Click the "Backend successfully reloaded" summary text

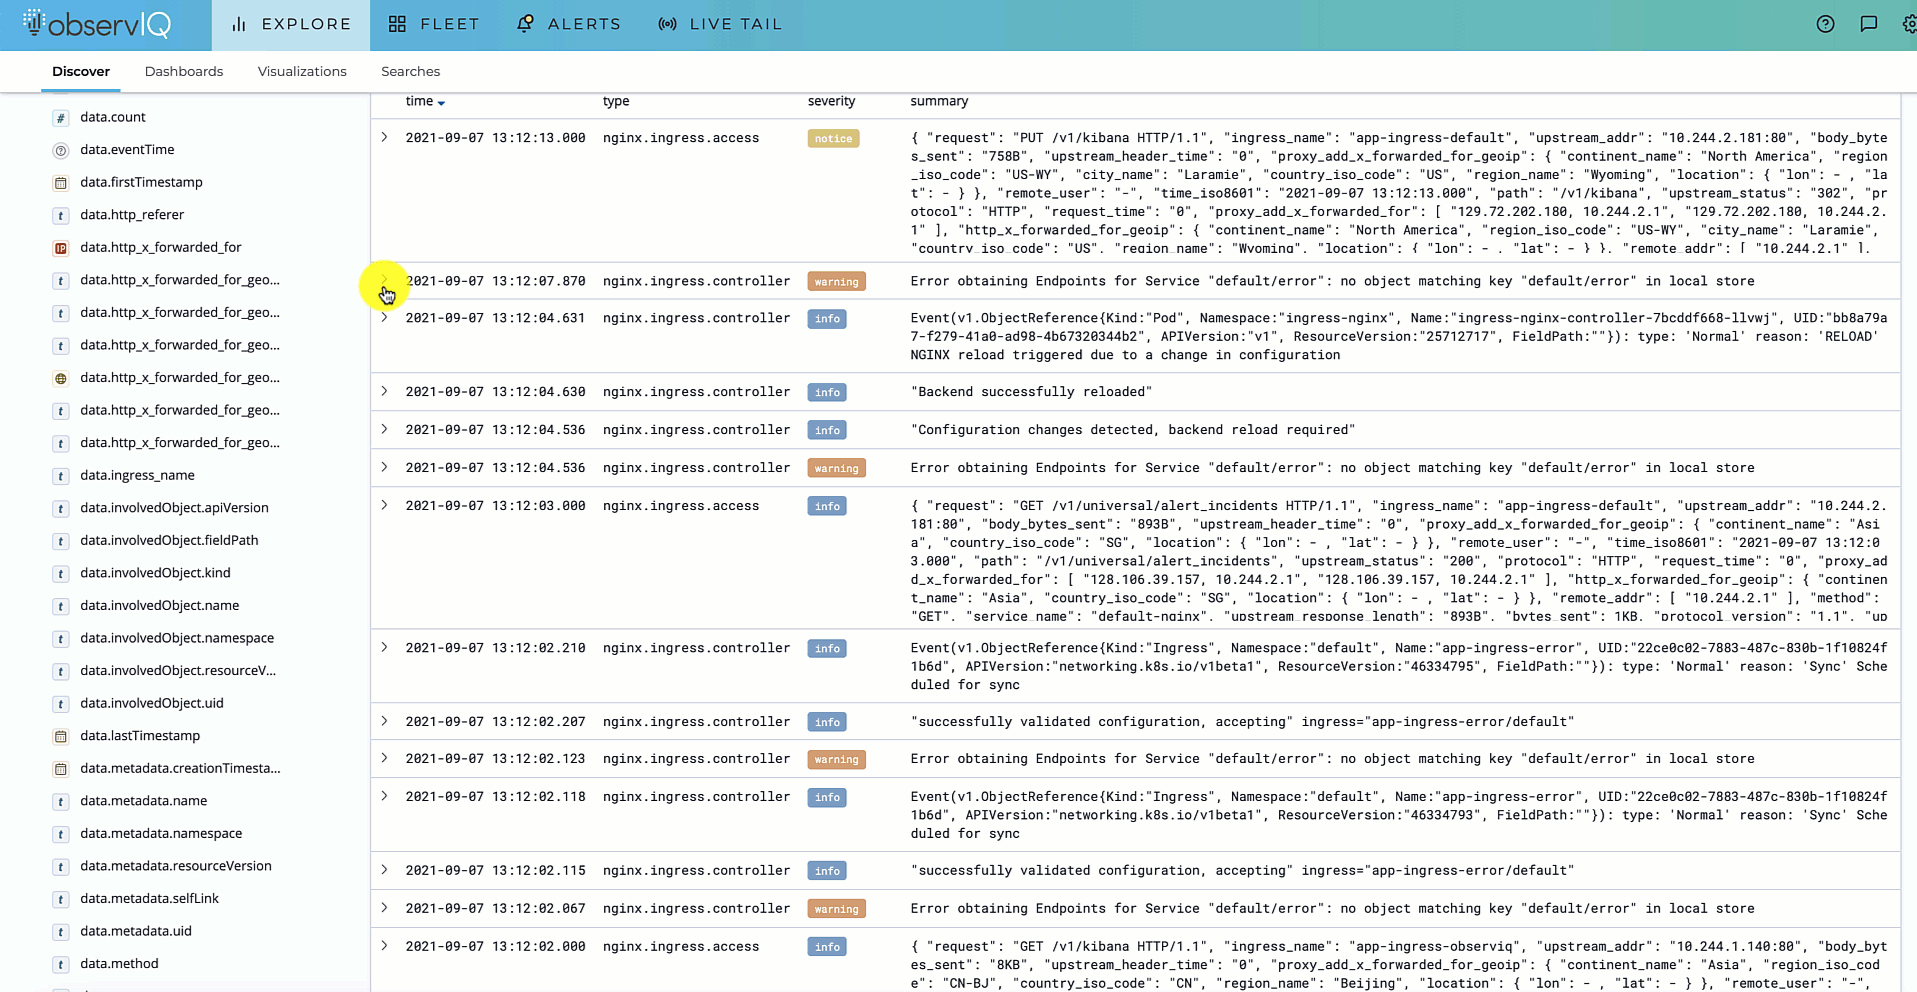point(1031,392)
